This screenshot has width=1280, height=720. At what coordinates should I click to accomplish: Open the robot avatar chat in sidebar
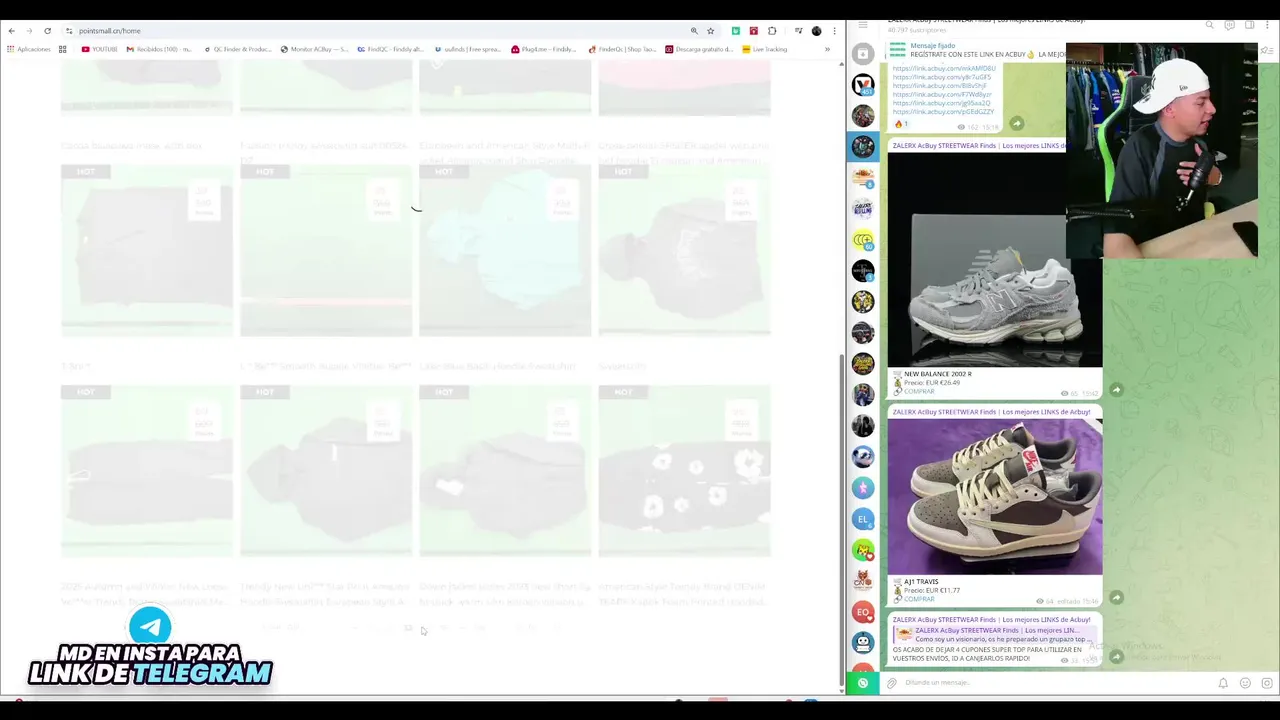click(x=863, y=643)
